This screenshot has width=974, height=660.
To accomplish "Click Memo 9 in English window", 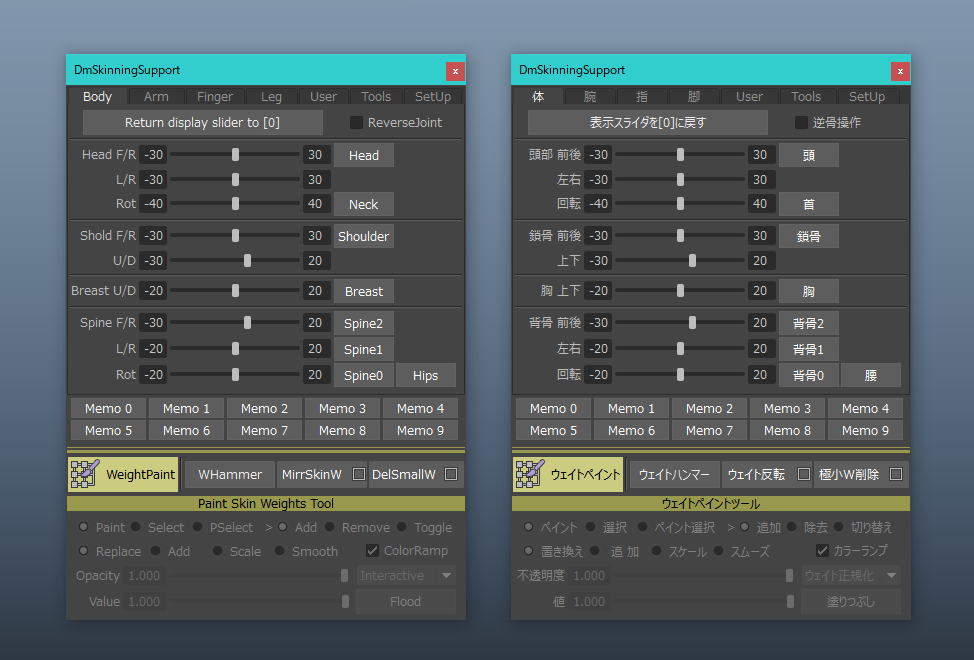I will pyautogui.click(x=421, y=430).
